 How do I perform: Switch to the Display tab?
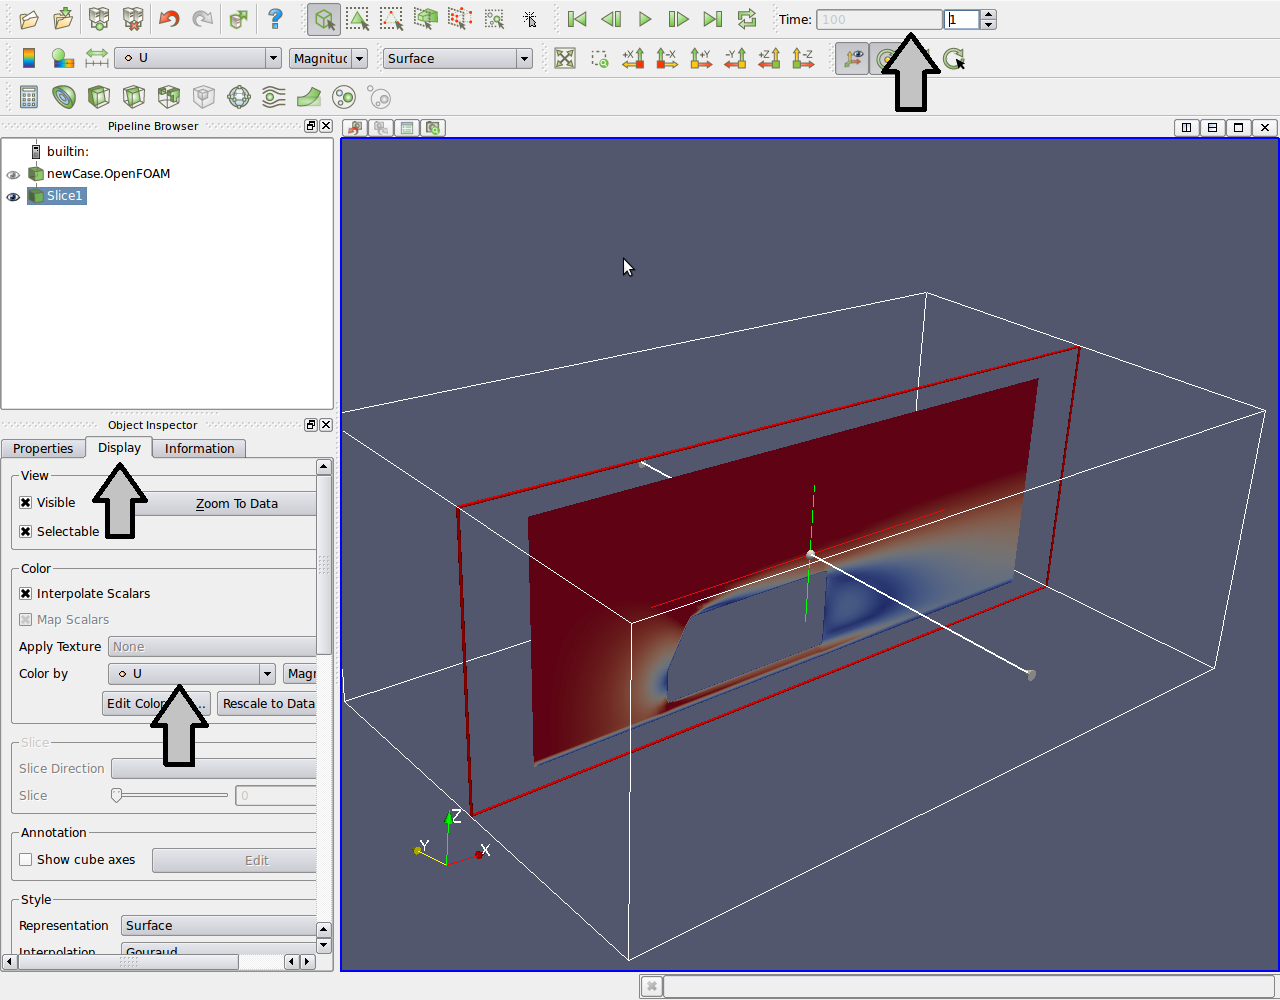(x=119, y=448)
